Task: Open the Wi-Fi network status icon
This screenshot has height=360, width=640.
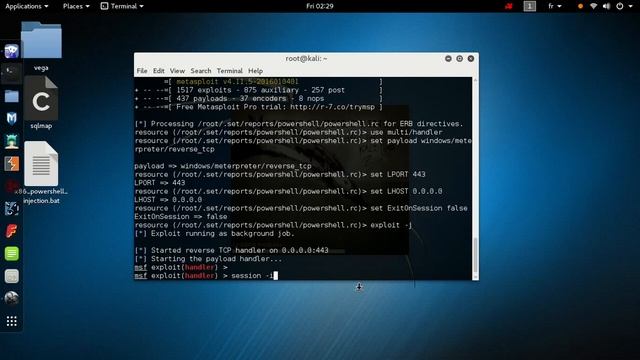Action: tap(593, 6)
